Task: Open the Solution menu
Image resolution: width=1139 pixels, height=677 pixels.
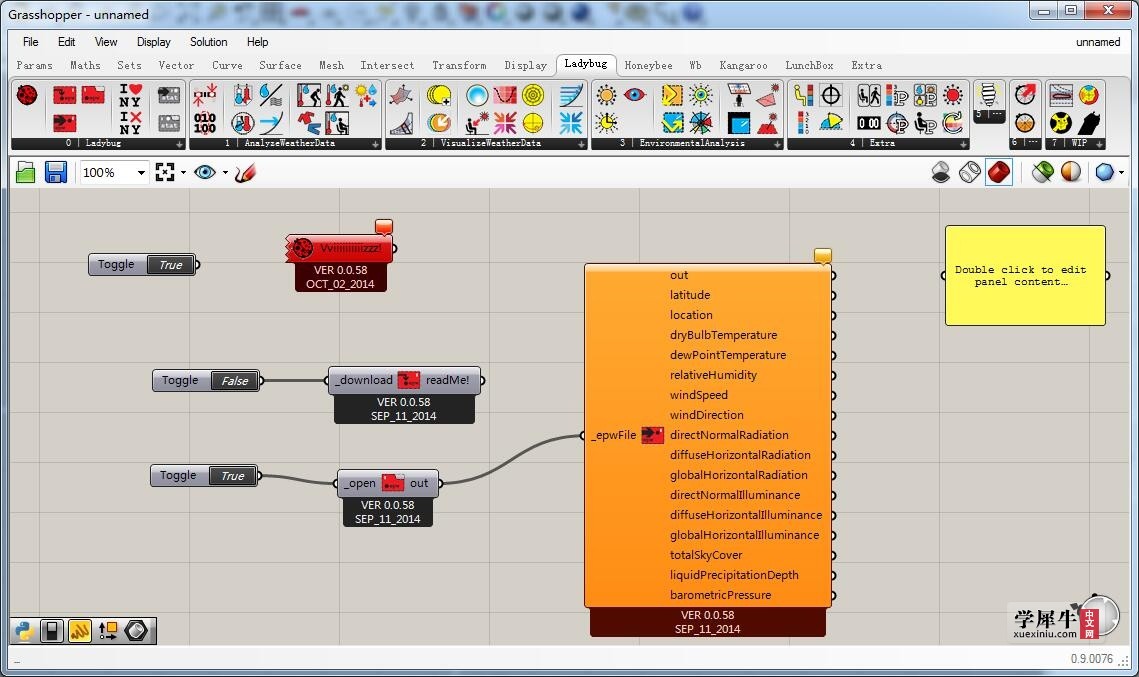Action: (208, 42)
